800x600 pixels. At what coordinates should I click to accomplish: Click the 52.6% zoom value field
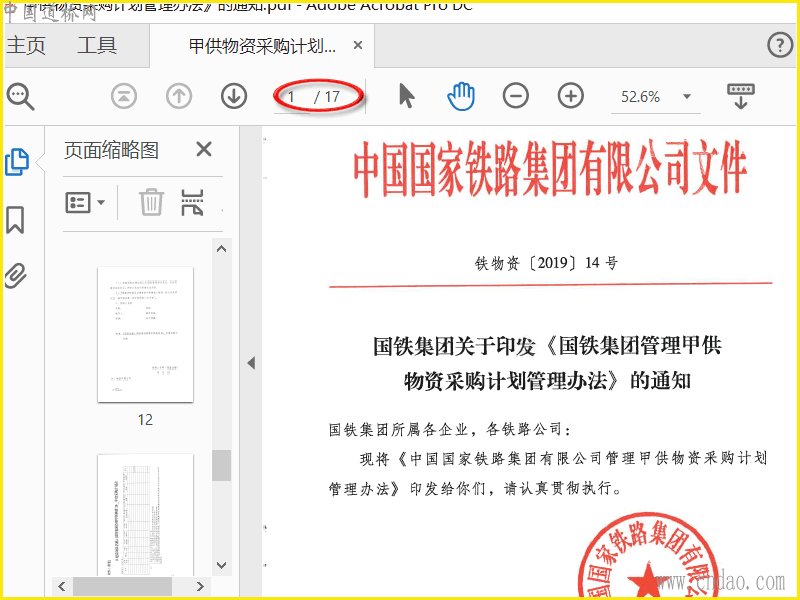pos(640,96)
